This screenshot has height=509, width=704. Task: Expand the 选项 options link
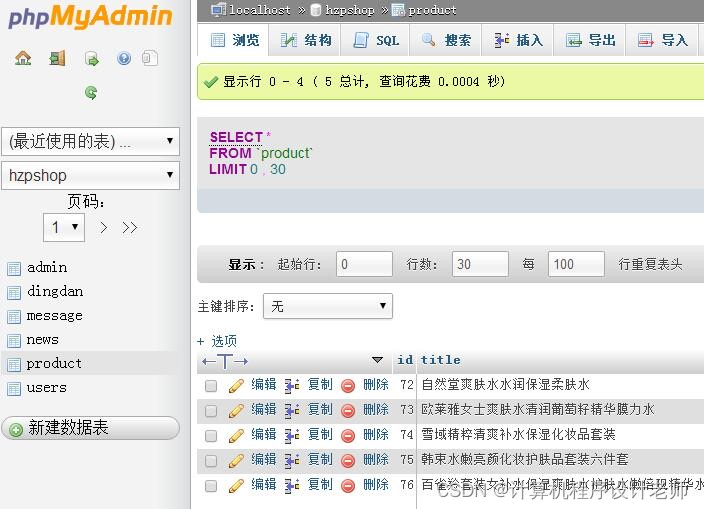tap(217, 341)
